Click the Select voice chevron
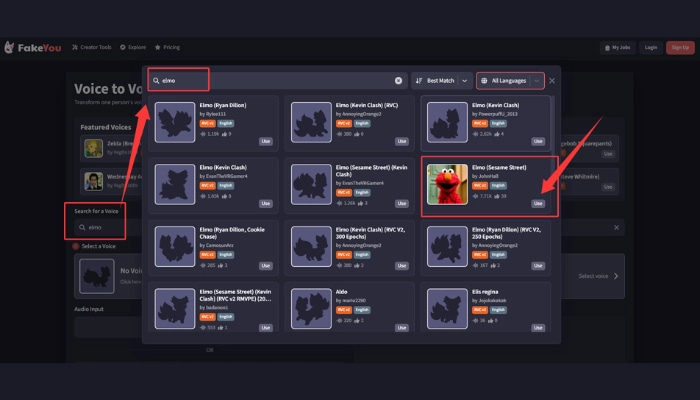The width and height of the screenshot is (700, 400). [616, 276]
